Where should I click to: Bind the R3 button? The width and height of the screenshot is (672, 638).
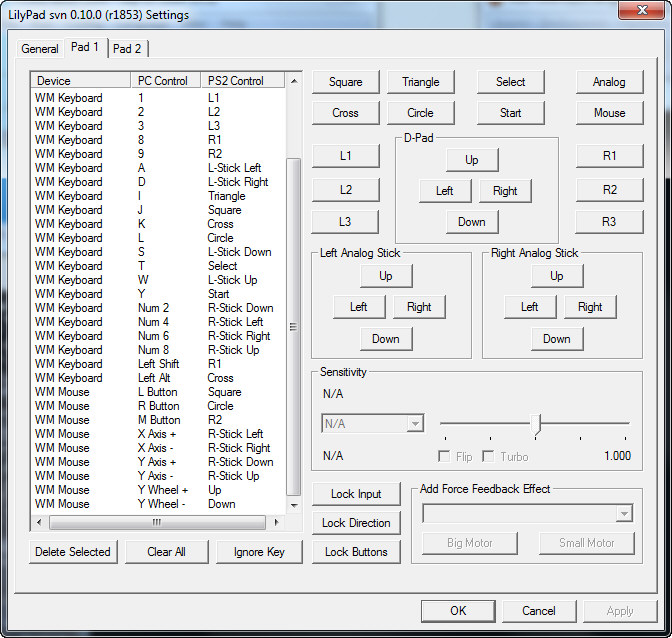point(609,222)
